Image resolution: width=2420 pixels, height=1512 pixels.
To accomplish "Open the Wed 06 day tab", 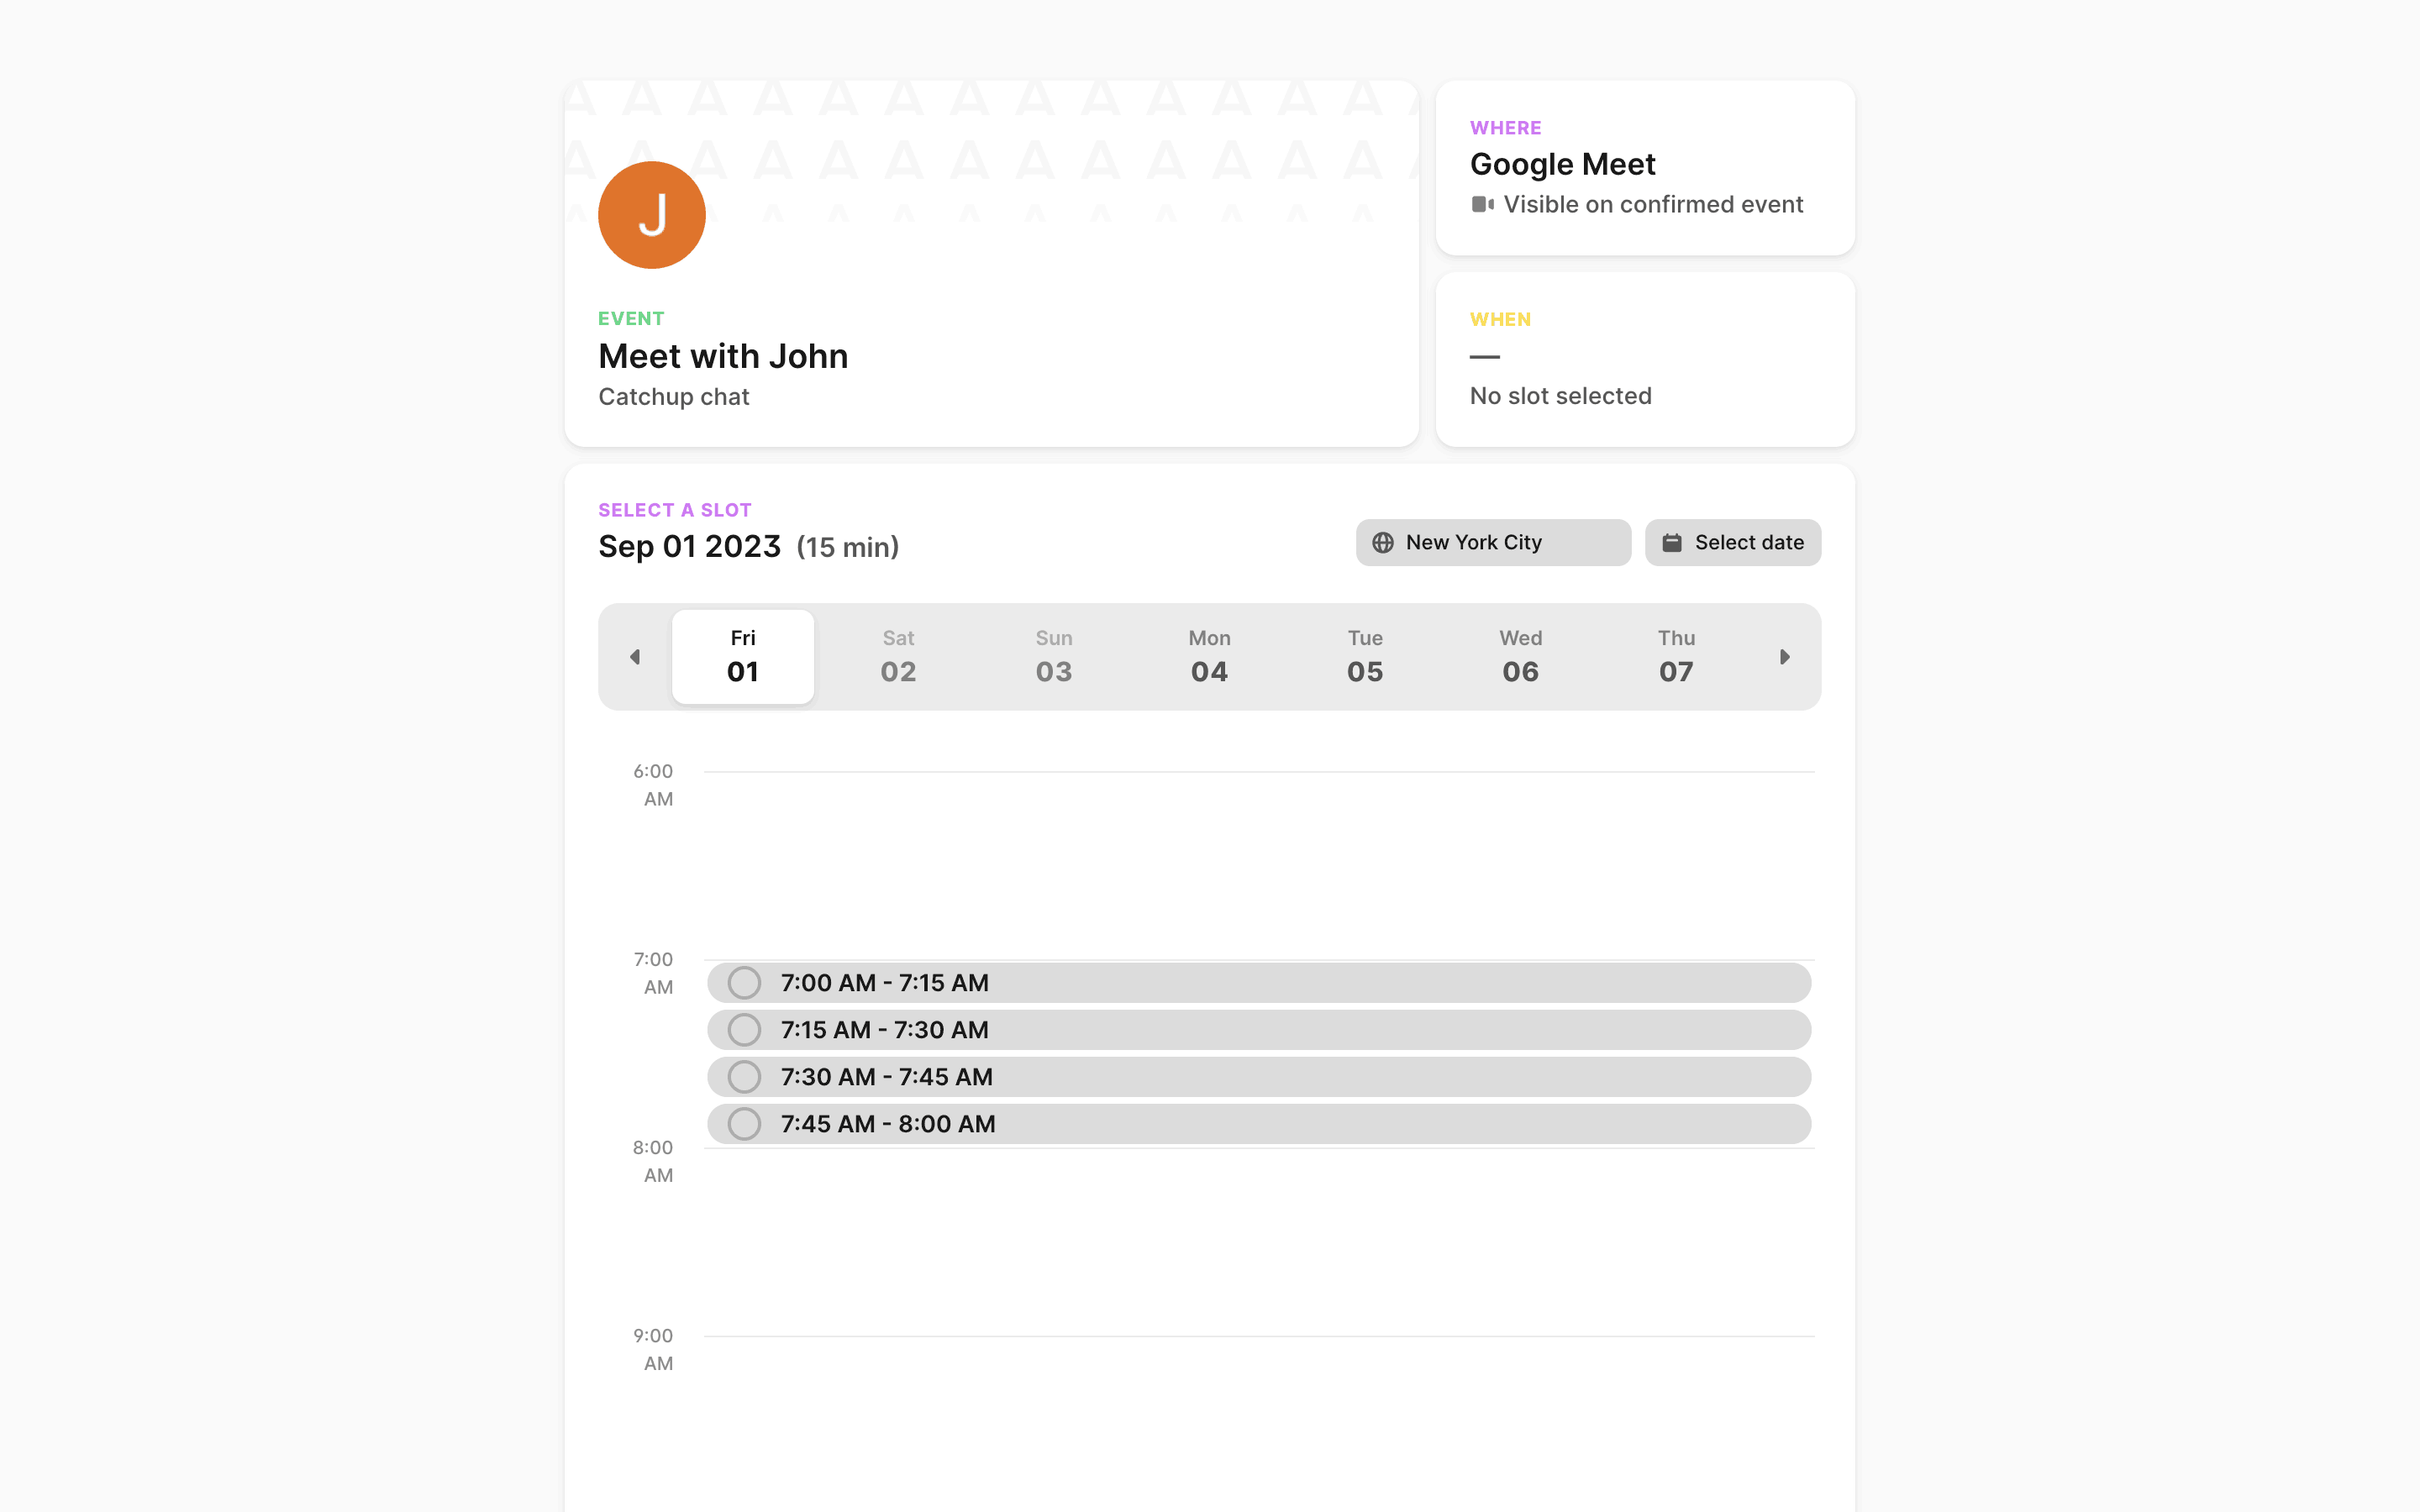I will 1520,657.
